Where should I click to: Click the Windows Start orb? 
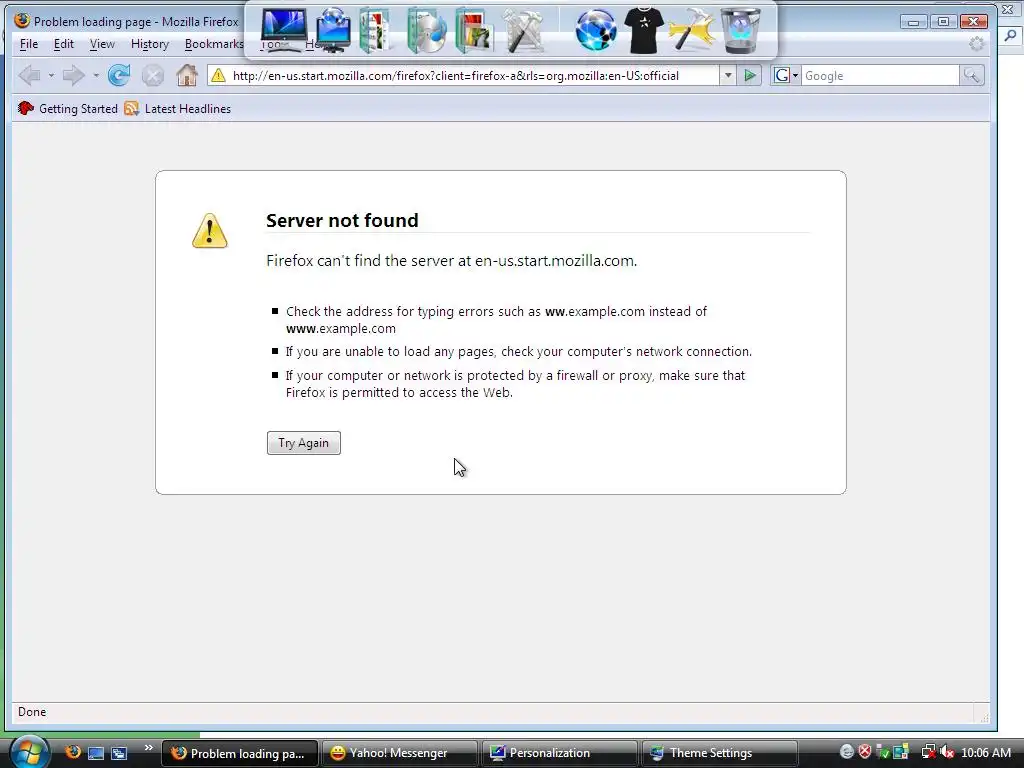[29, 752]
